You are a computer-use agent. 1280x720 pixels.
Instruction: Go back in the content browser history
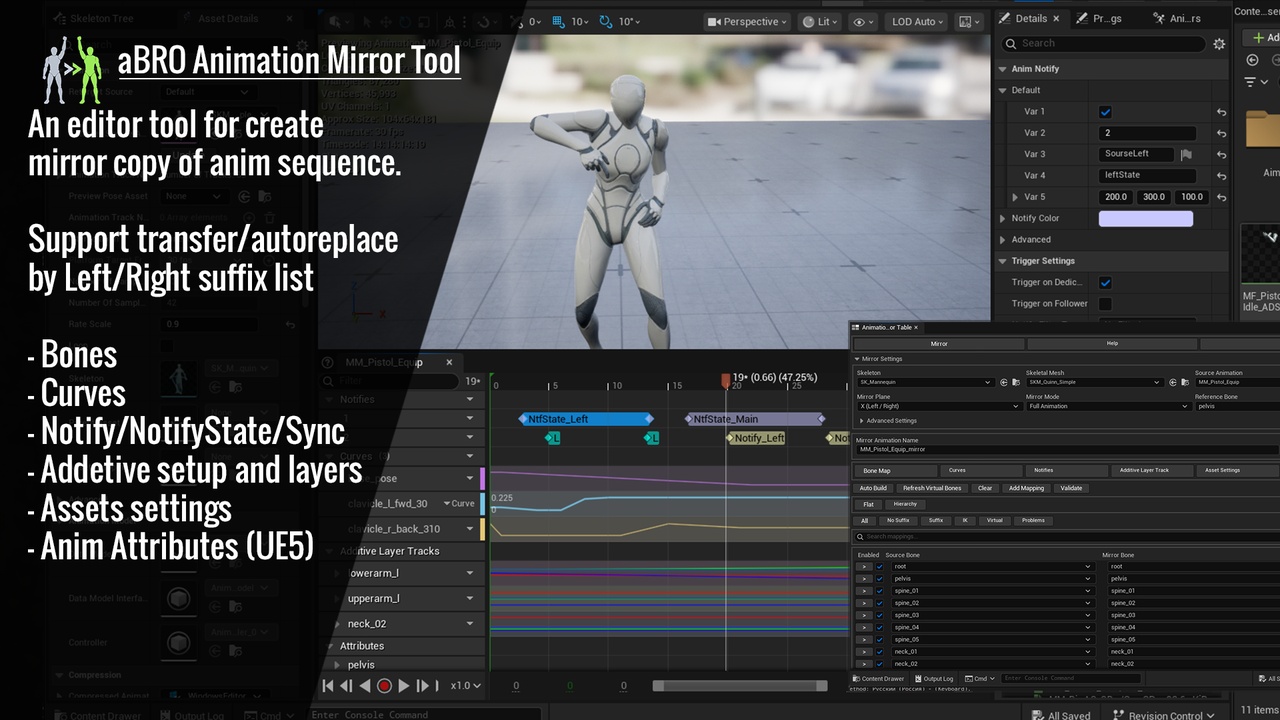tap(1252, 60)
